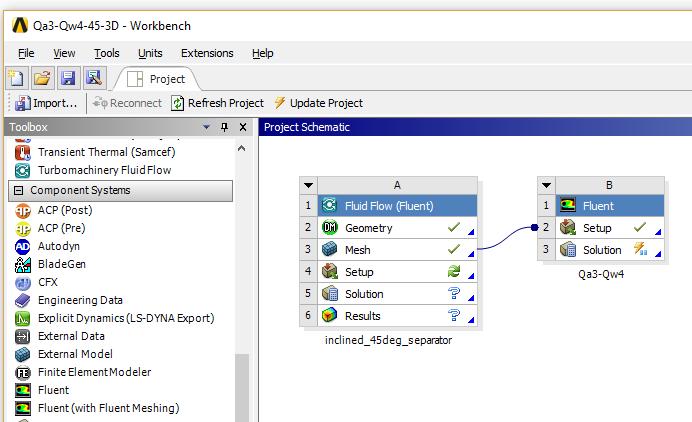Click system A Setup refresh-required status icon
The height and width of the screenshot is (422, 692).
tap(454, 271)
